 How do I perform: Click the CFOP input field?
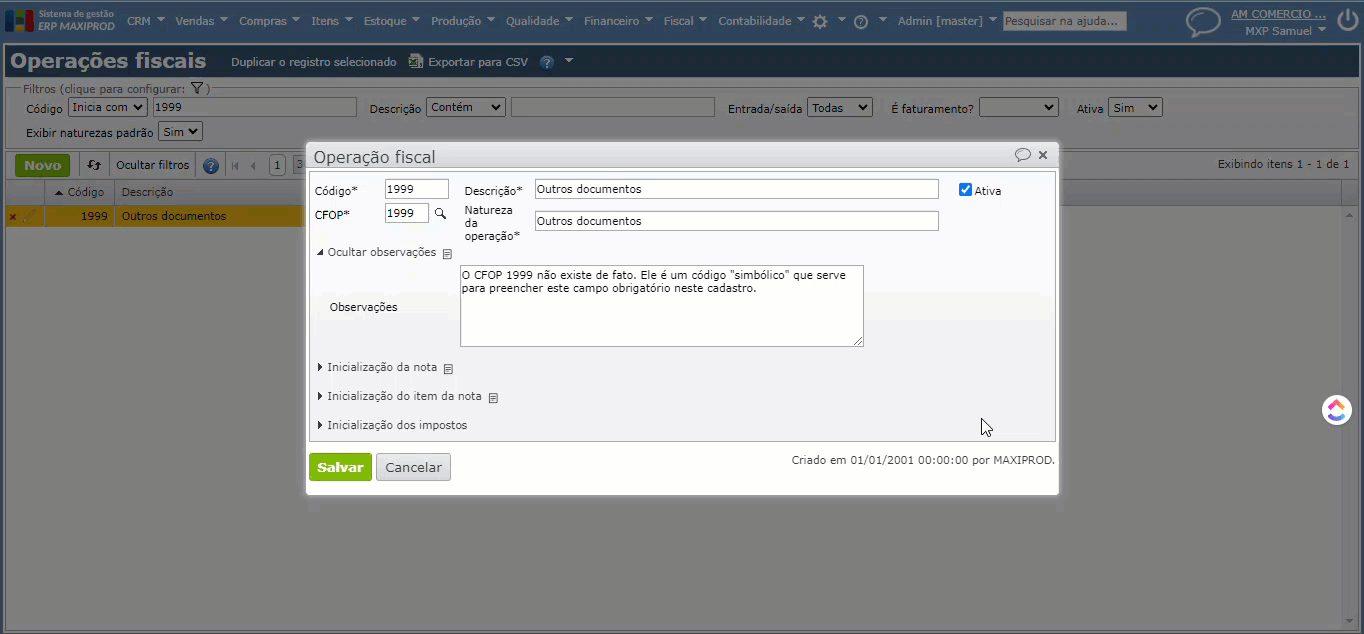[x=407, y=213]
